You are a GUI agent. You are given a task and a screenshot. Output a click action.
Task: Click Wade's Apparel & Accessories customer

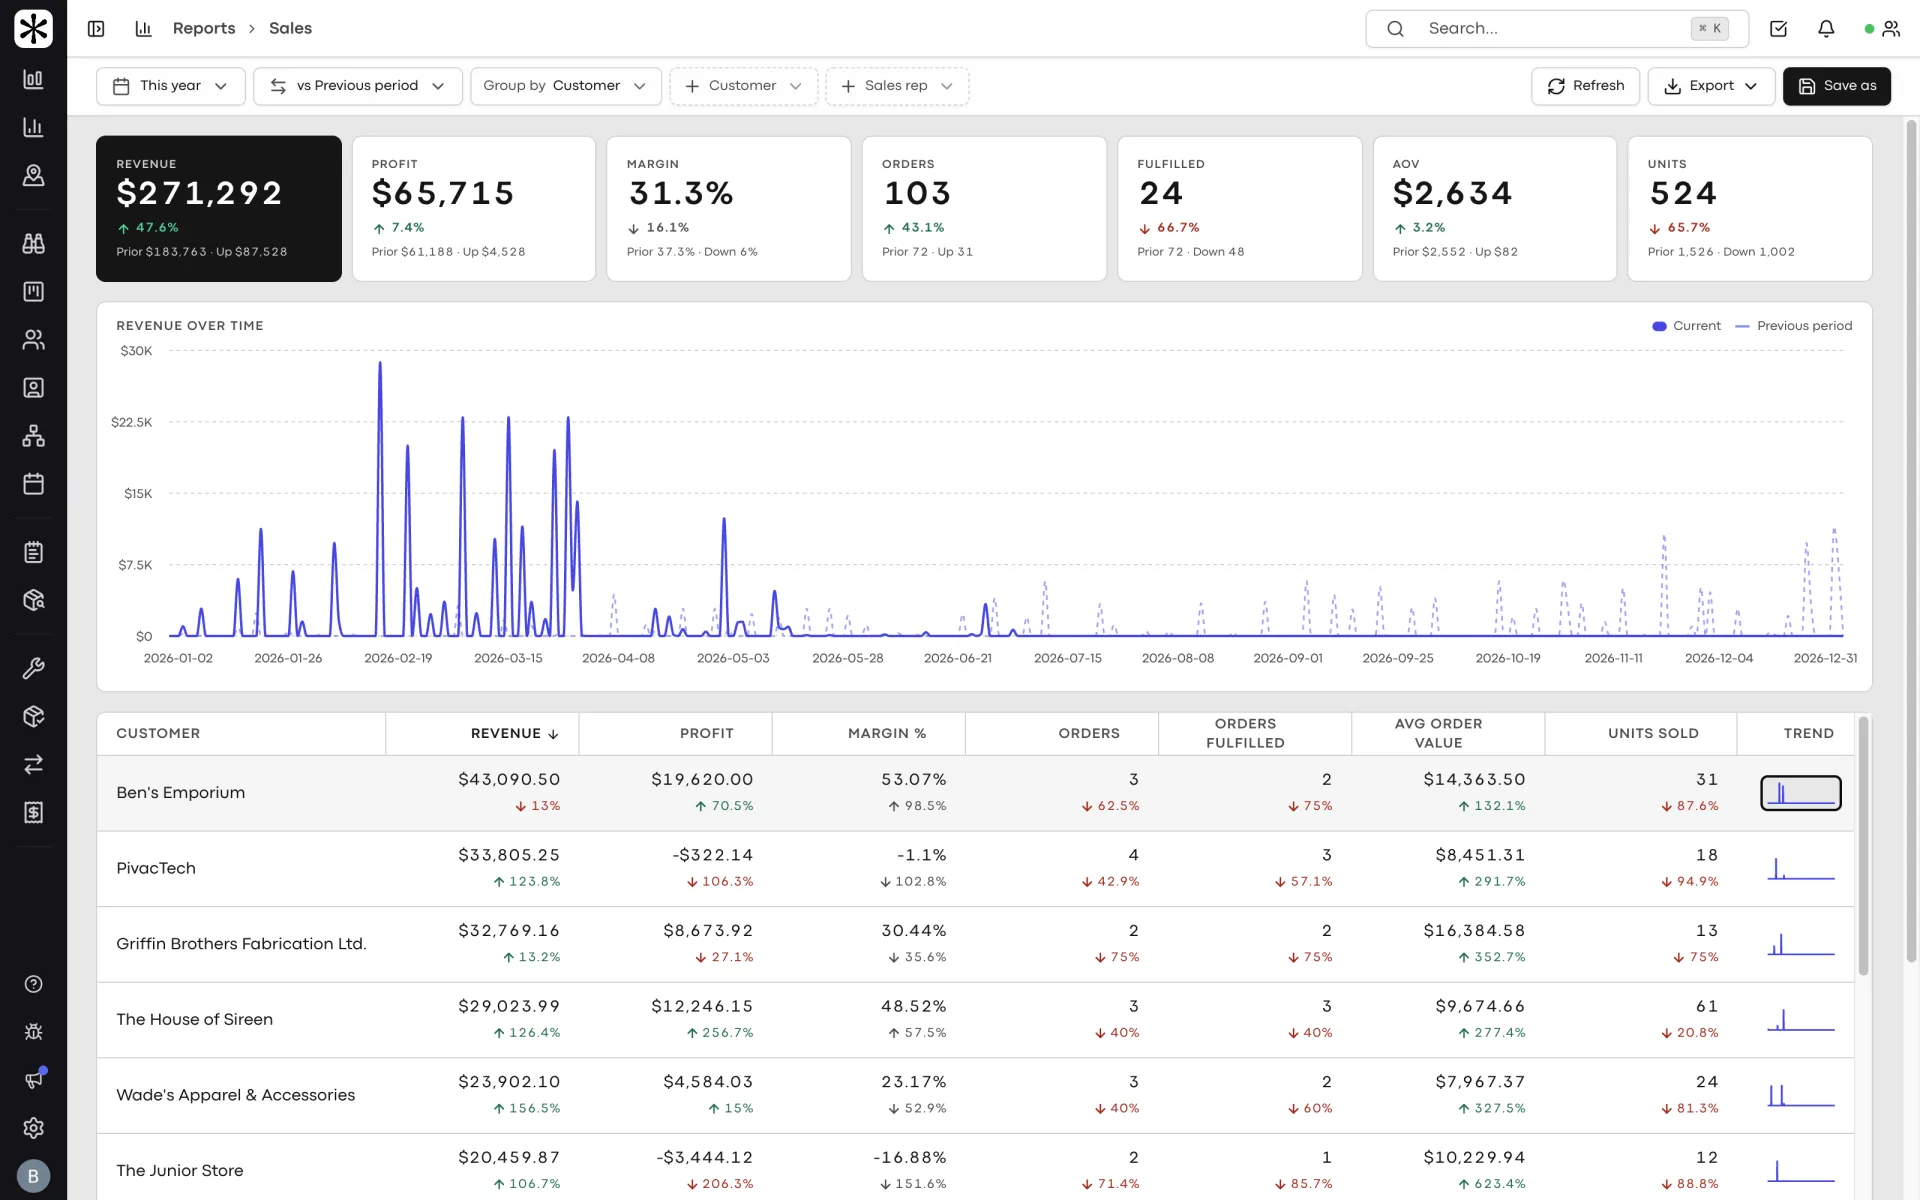pos(235,1095)
